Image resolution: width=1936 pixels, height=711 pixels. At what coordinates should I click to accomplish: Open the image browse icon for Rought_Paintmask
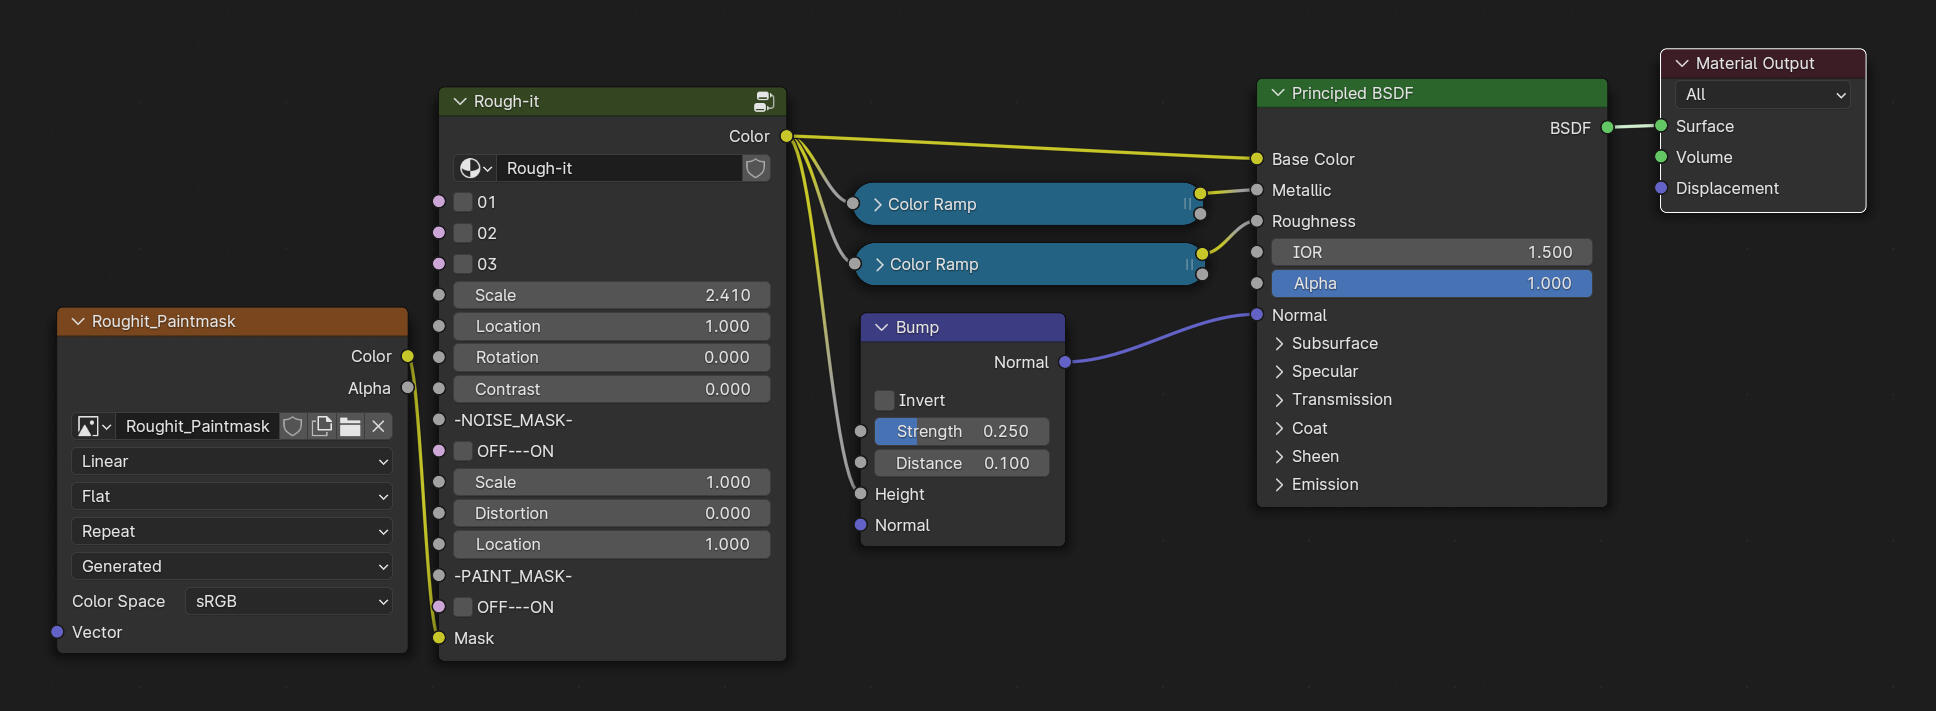(x=94, y=427)
